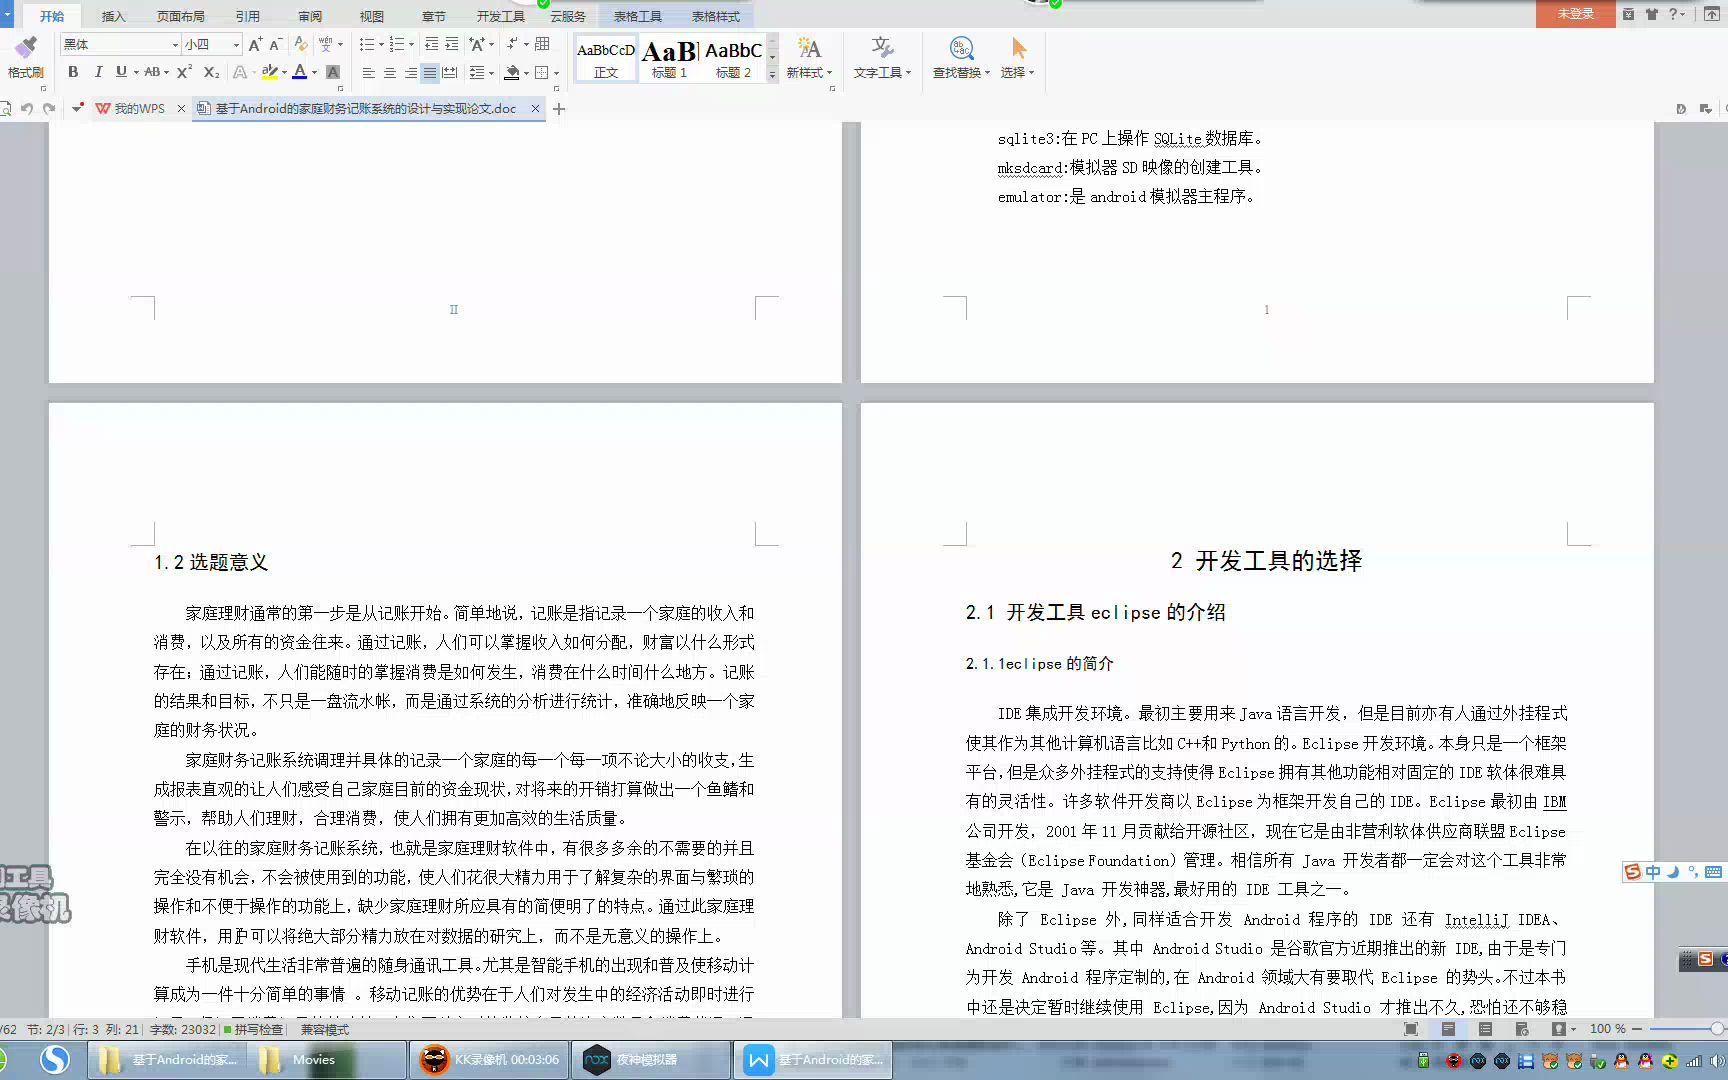Click the redo arrow
This screenshot has height=1080, width=1728.
[x=49, y=108]
